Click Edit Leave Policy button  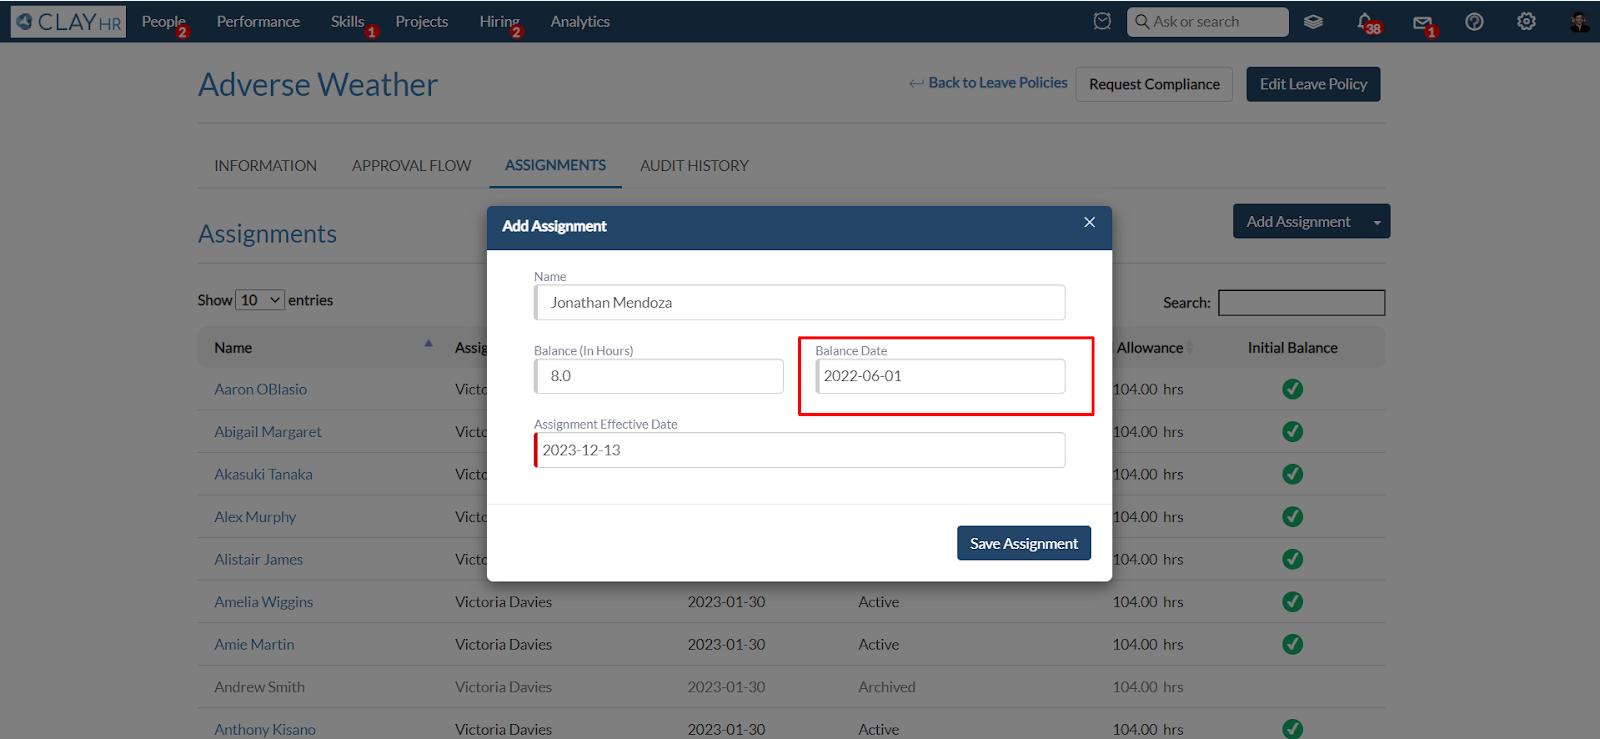click(x=1313, y=84)
